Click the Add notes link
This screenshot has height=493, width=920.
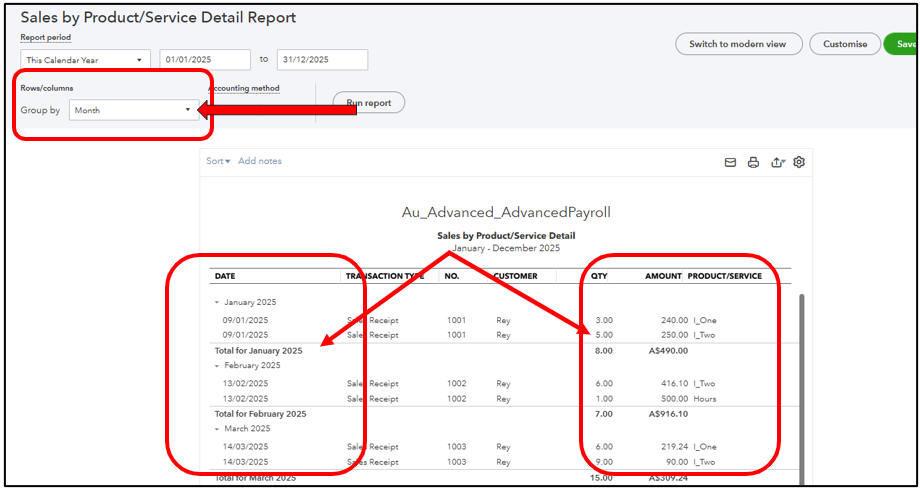point(260,161)
